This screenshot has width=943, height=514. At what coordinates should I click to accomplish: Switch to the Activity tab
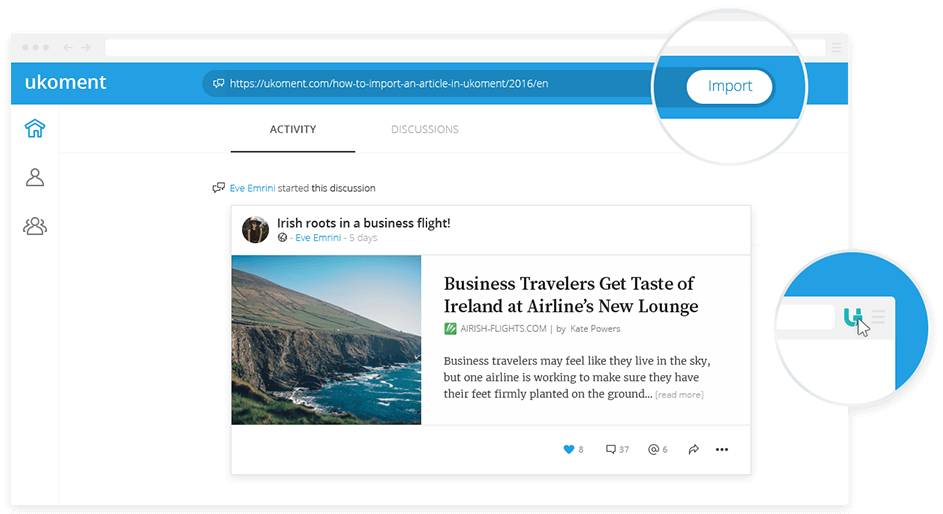pyautogui.click(x=292, y=129)
